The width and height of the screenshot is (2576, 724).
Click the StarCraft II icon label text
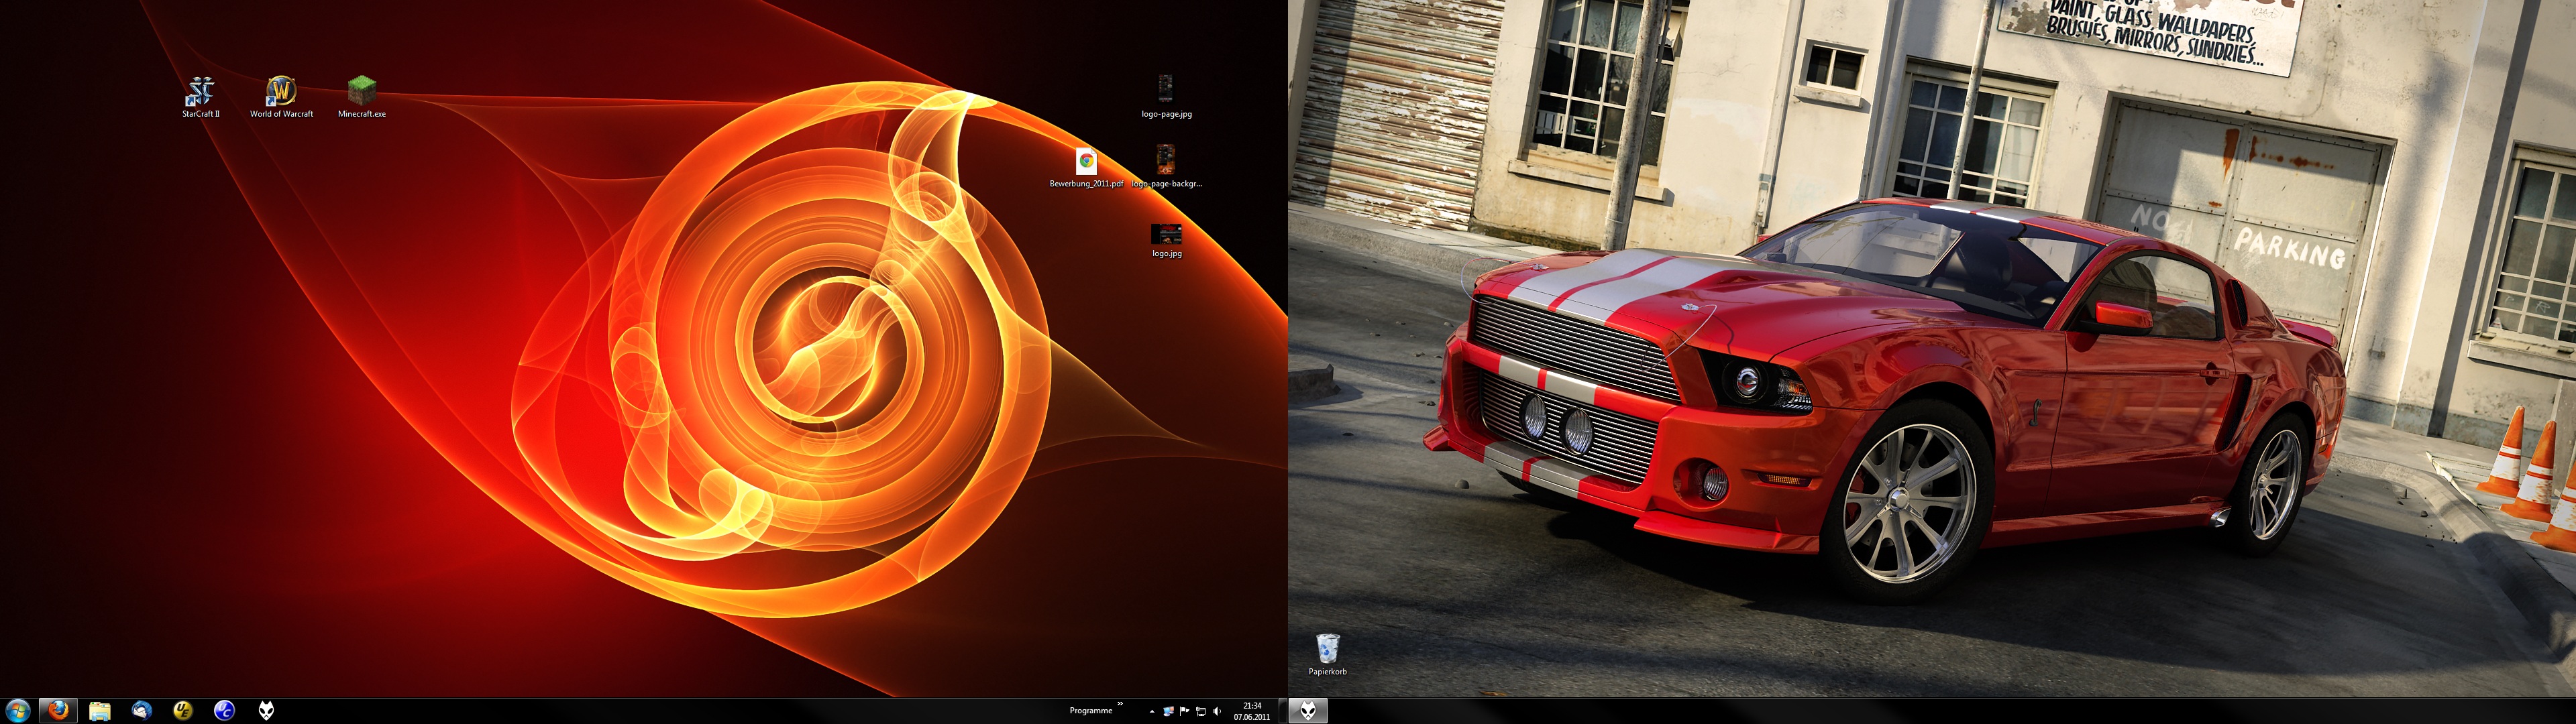coord(201,114)
